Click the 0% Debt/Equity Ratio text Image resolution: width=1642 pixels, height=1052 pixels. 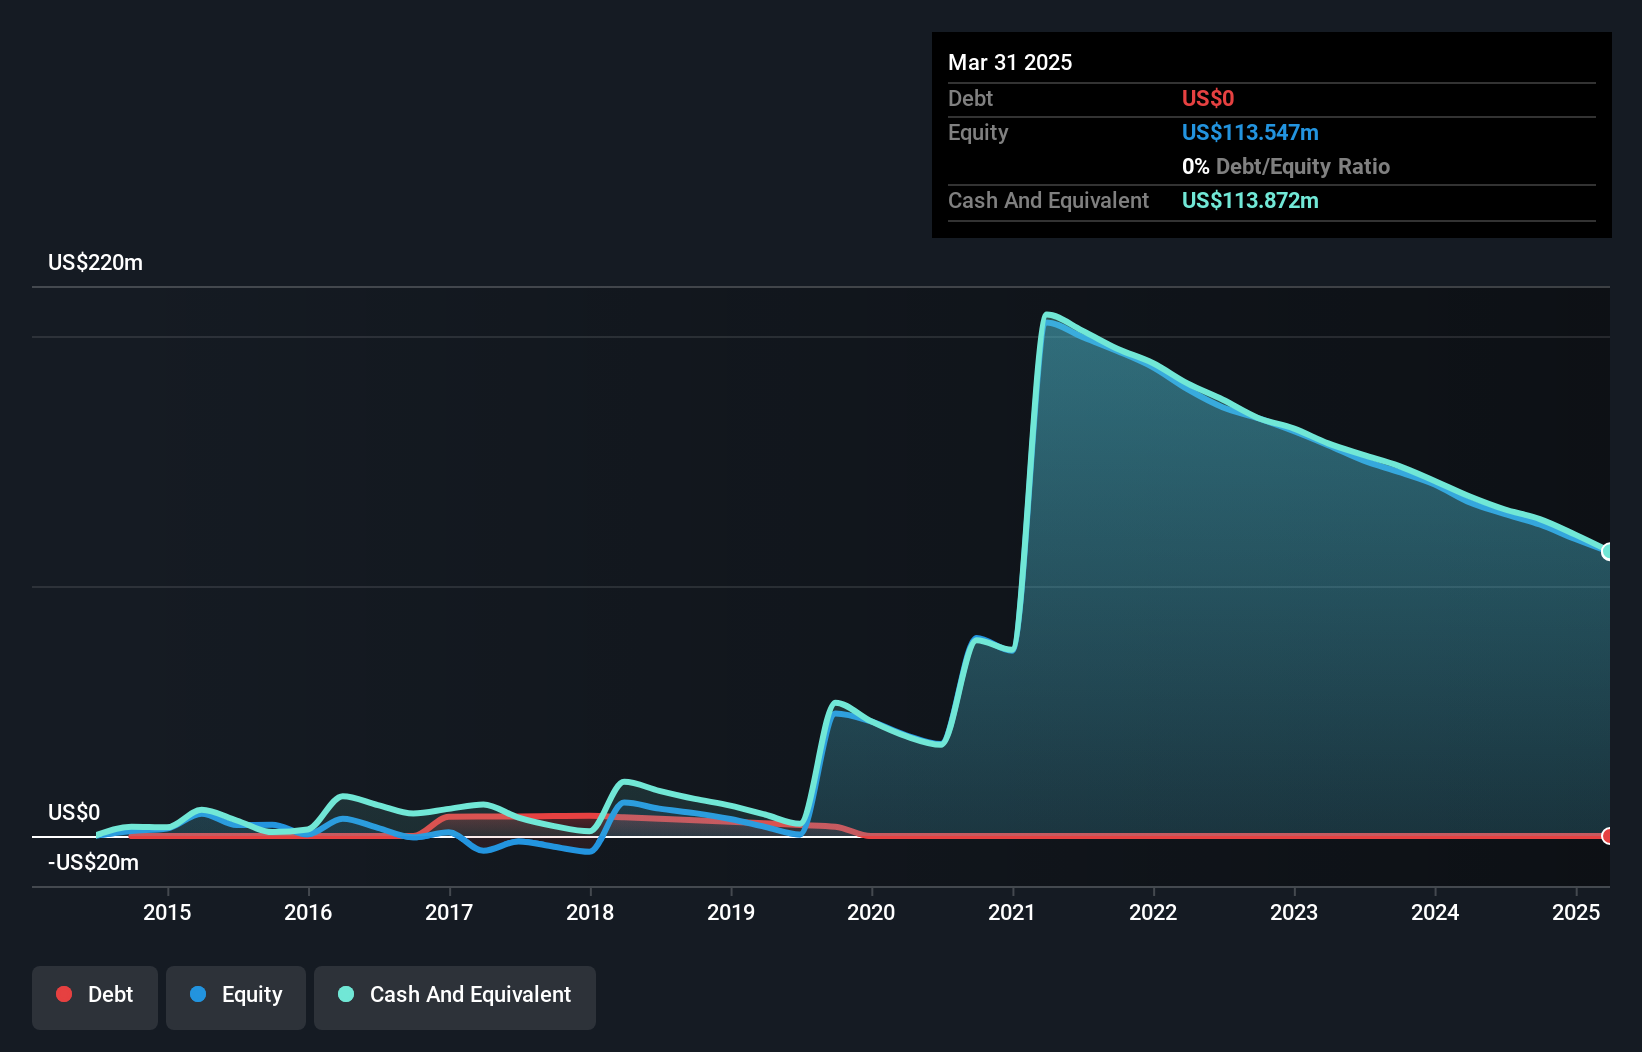1286,166
